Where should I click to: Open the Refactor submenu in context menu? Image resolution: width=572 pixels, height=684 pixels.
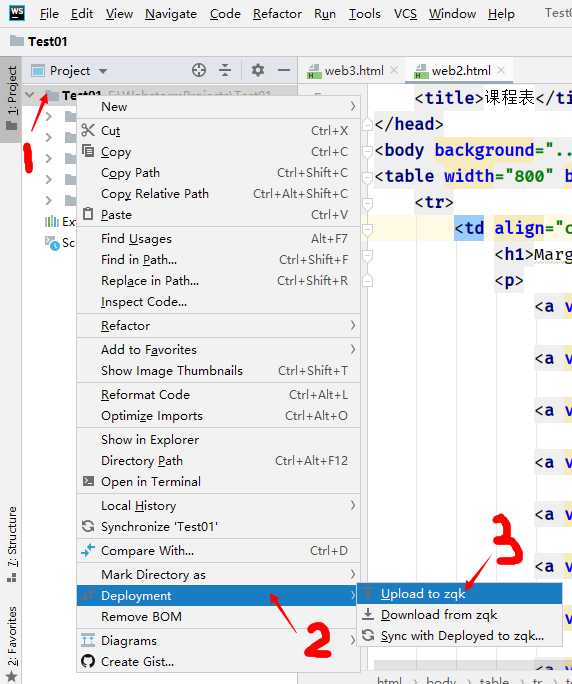tap(218, 325)
